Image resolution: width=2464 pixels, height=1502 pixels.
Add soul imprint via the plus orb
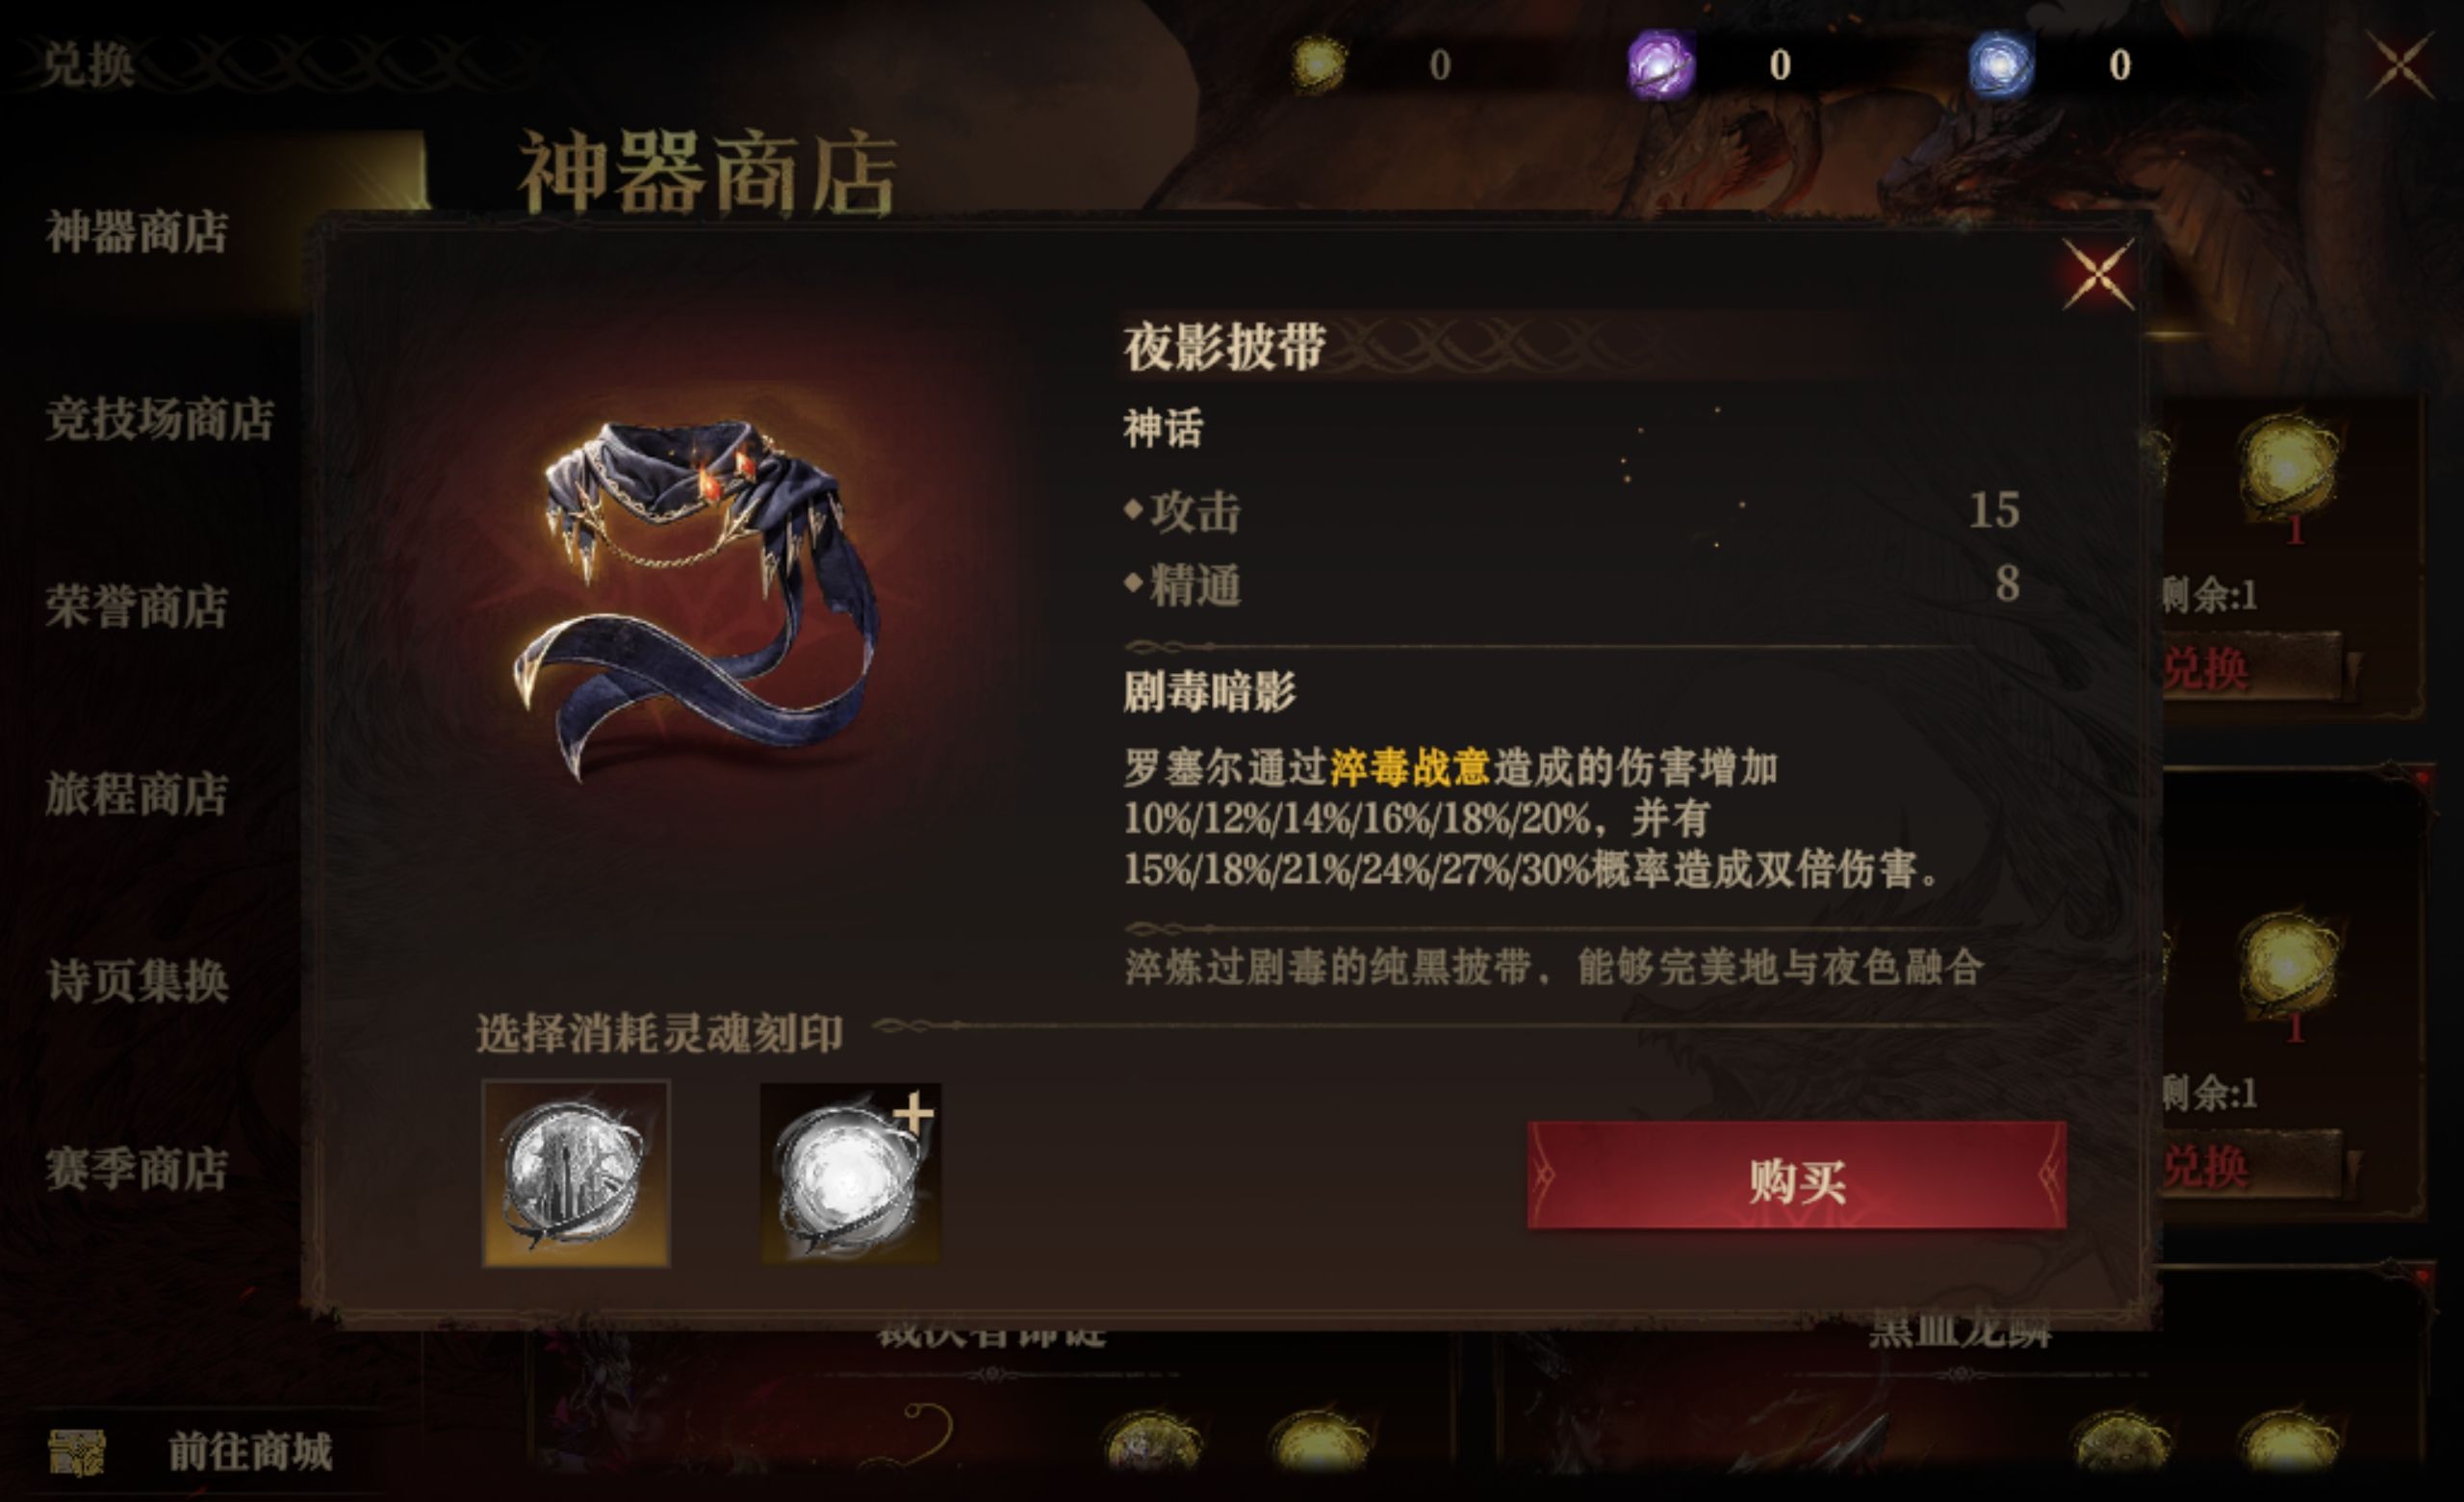[x=850, y=1173]
